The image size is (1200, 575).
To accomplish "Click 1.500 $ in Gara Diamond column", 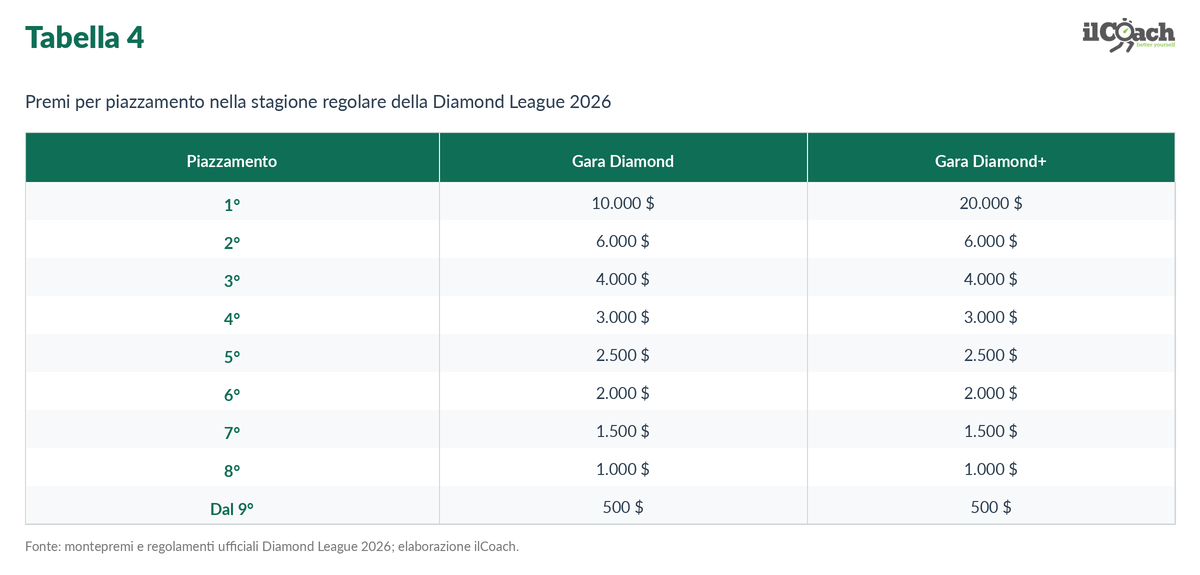I will coord(623,431).
